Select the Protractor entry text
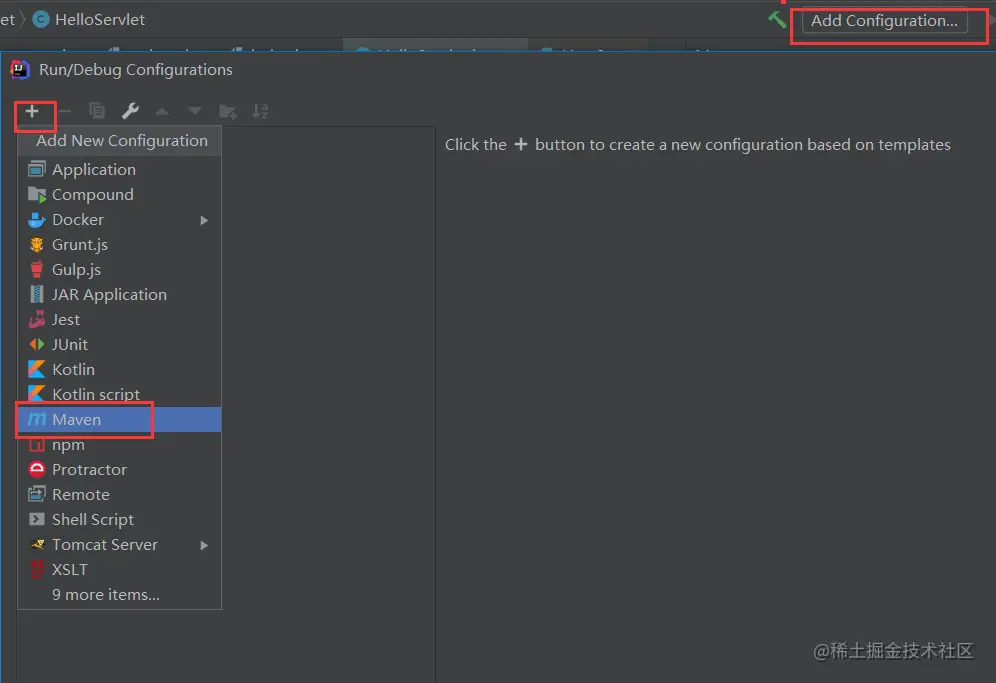The image size is (996, 683). (90, 470)
